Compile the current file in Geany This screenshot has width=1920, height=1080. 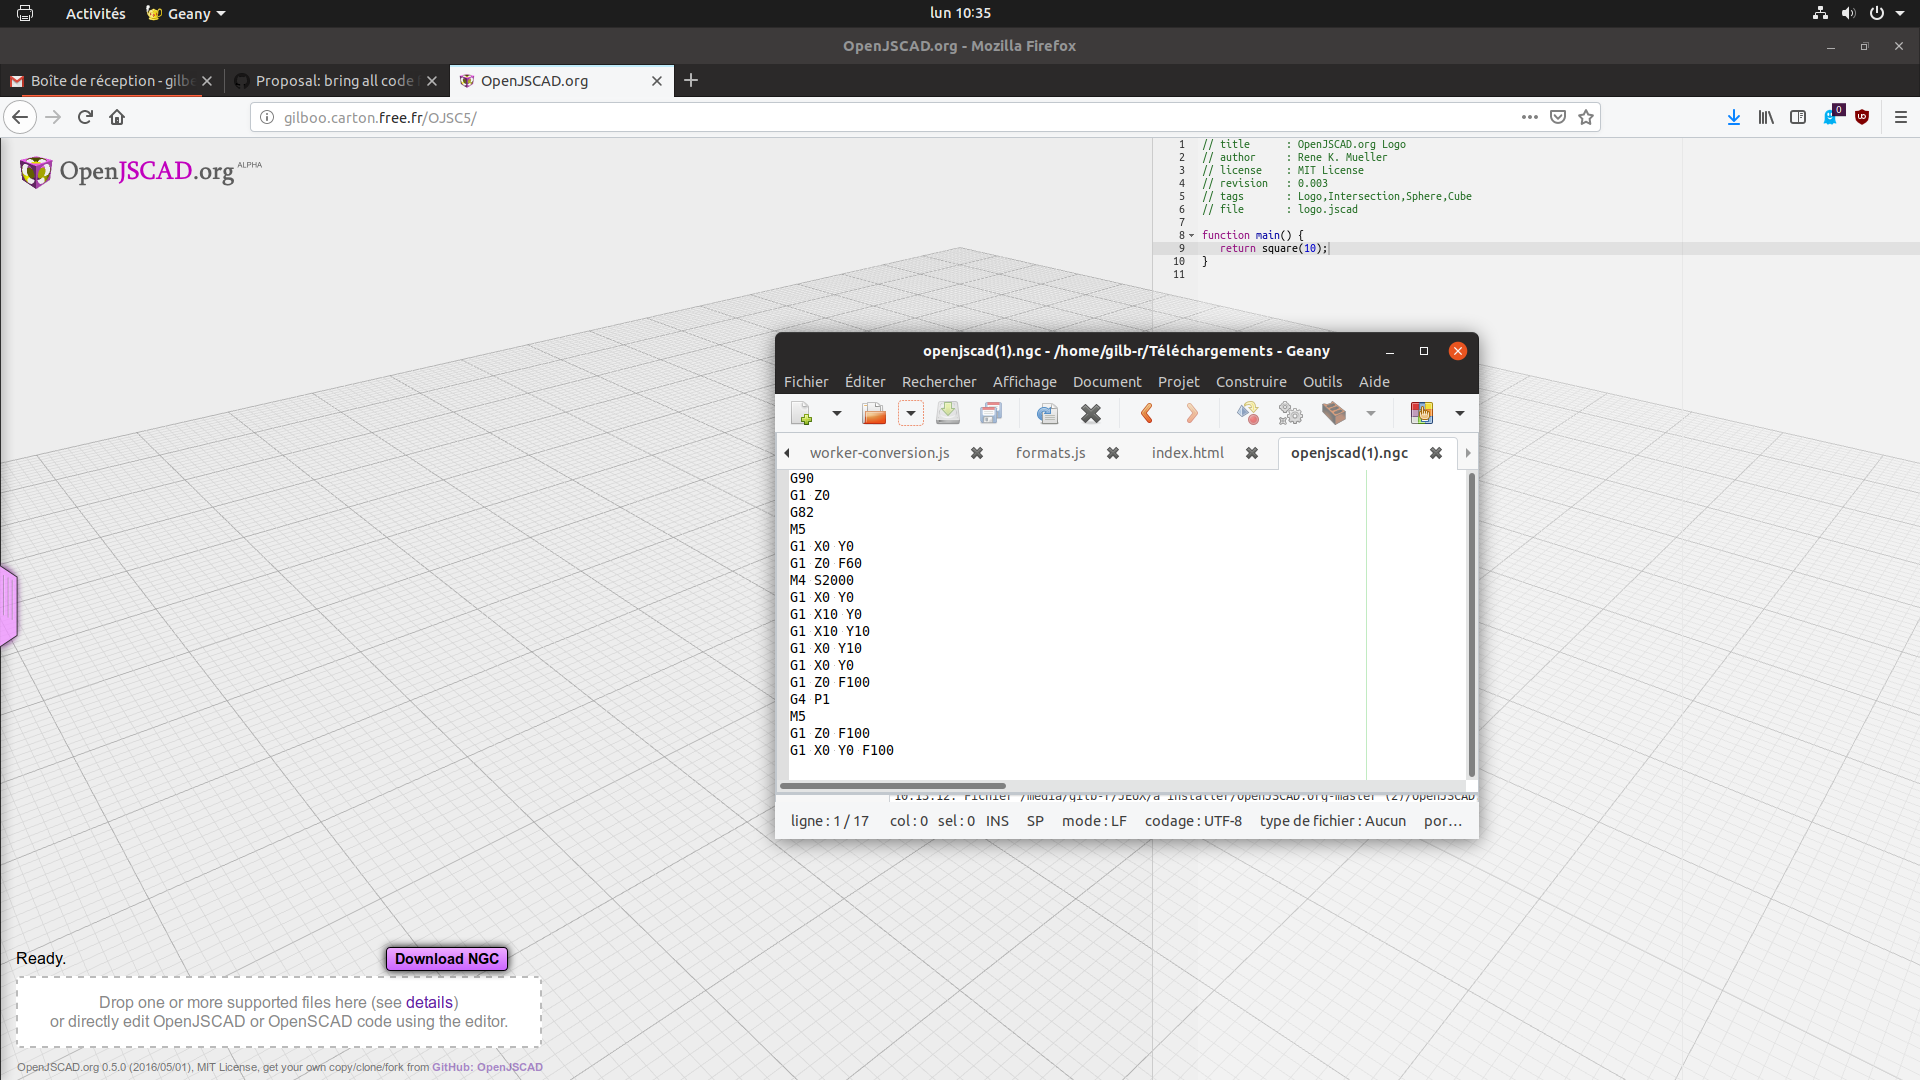point(1247,413)
